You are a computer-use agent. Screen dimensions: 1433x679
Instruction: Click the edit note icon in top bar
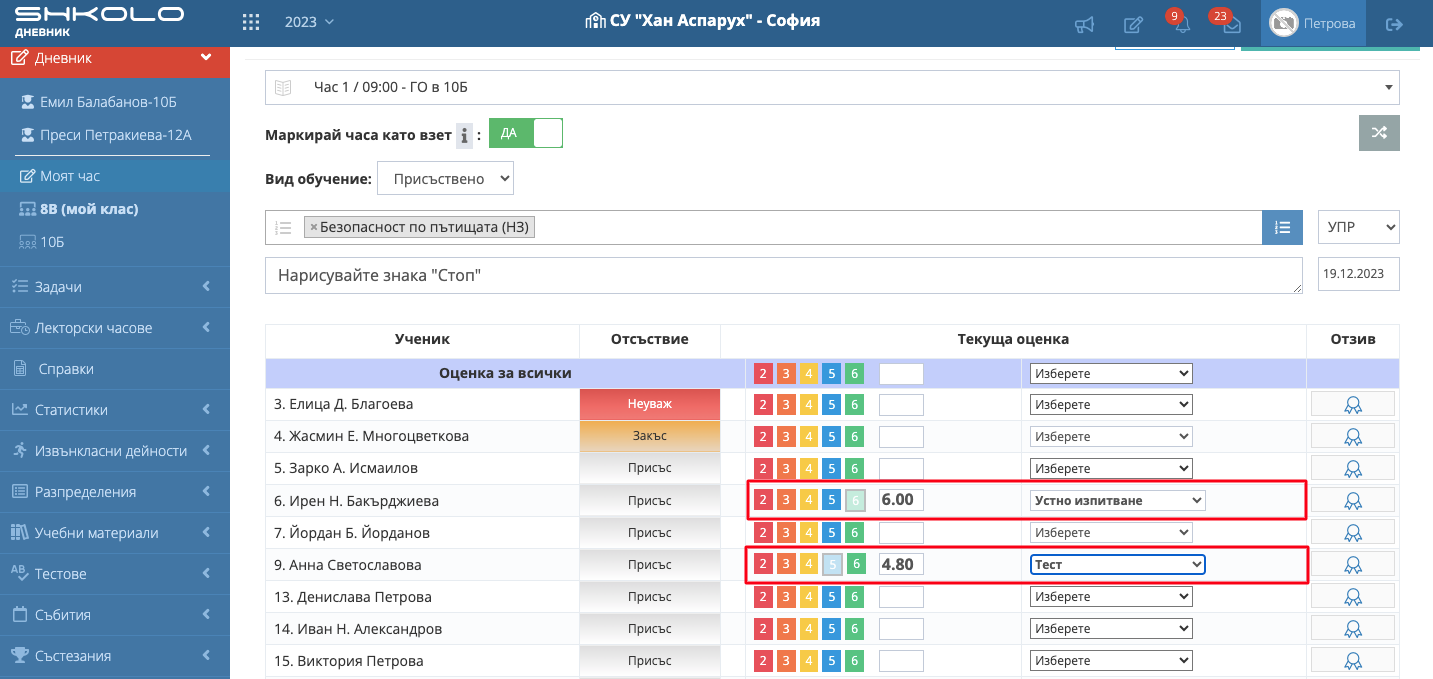point(1133,25)
